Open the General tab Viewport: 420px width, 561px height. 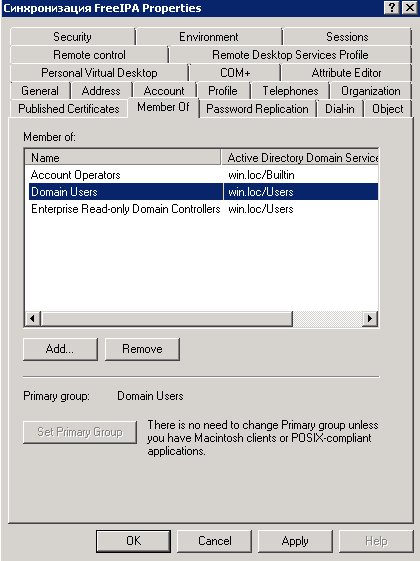point(40,91)
